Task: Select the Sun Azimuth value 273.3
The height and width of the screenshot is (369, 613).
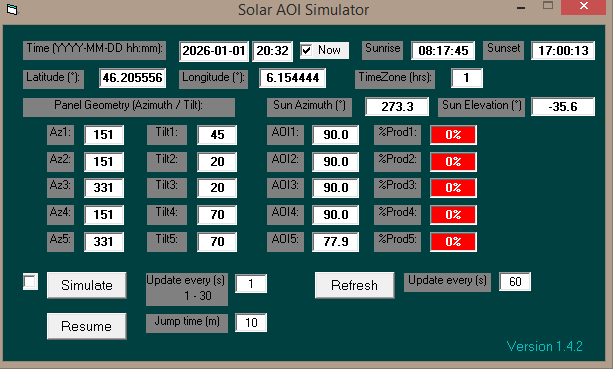Action: (x=397, y=106)
